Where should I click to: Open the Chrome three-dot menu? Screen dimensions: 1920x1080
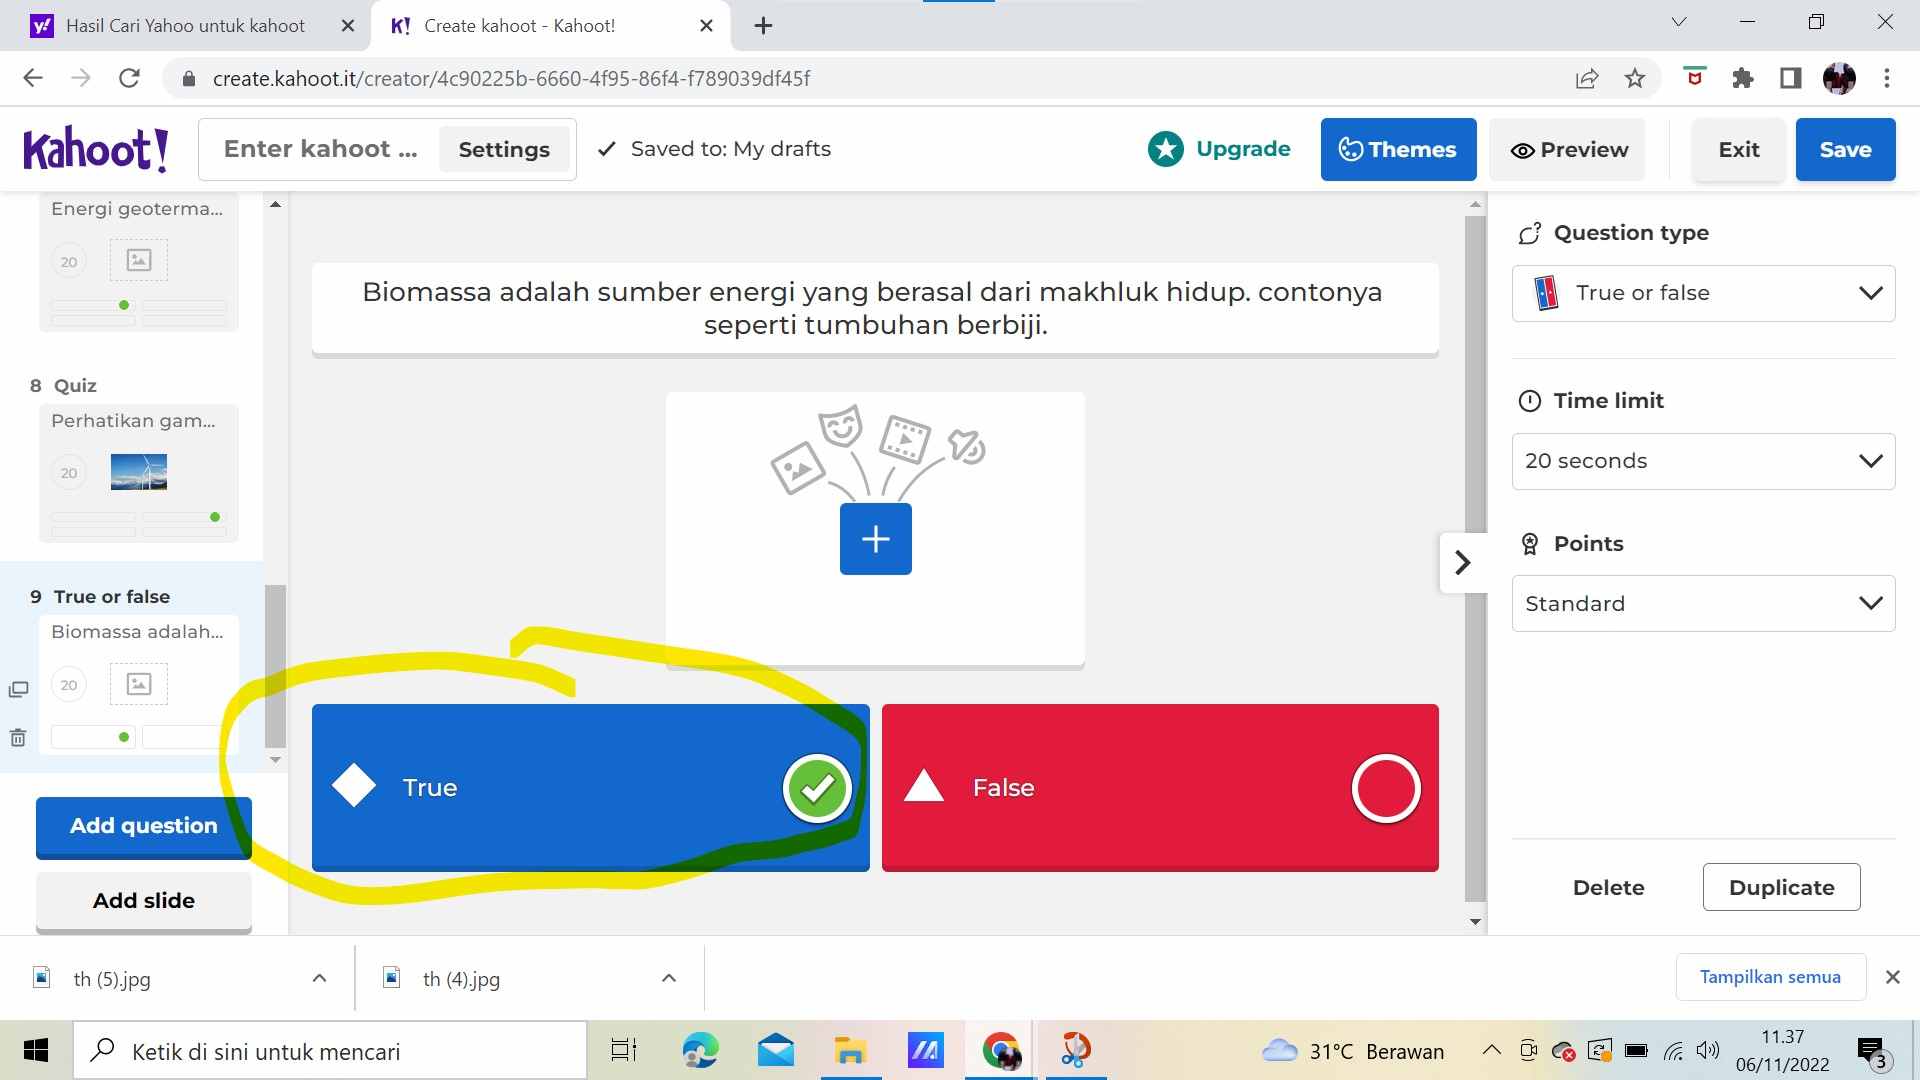click(x=1887, y=78)
